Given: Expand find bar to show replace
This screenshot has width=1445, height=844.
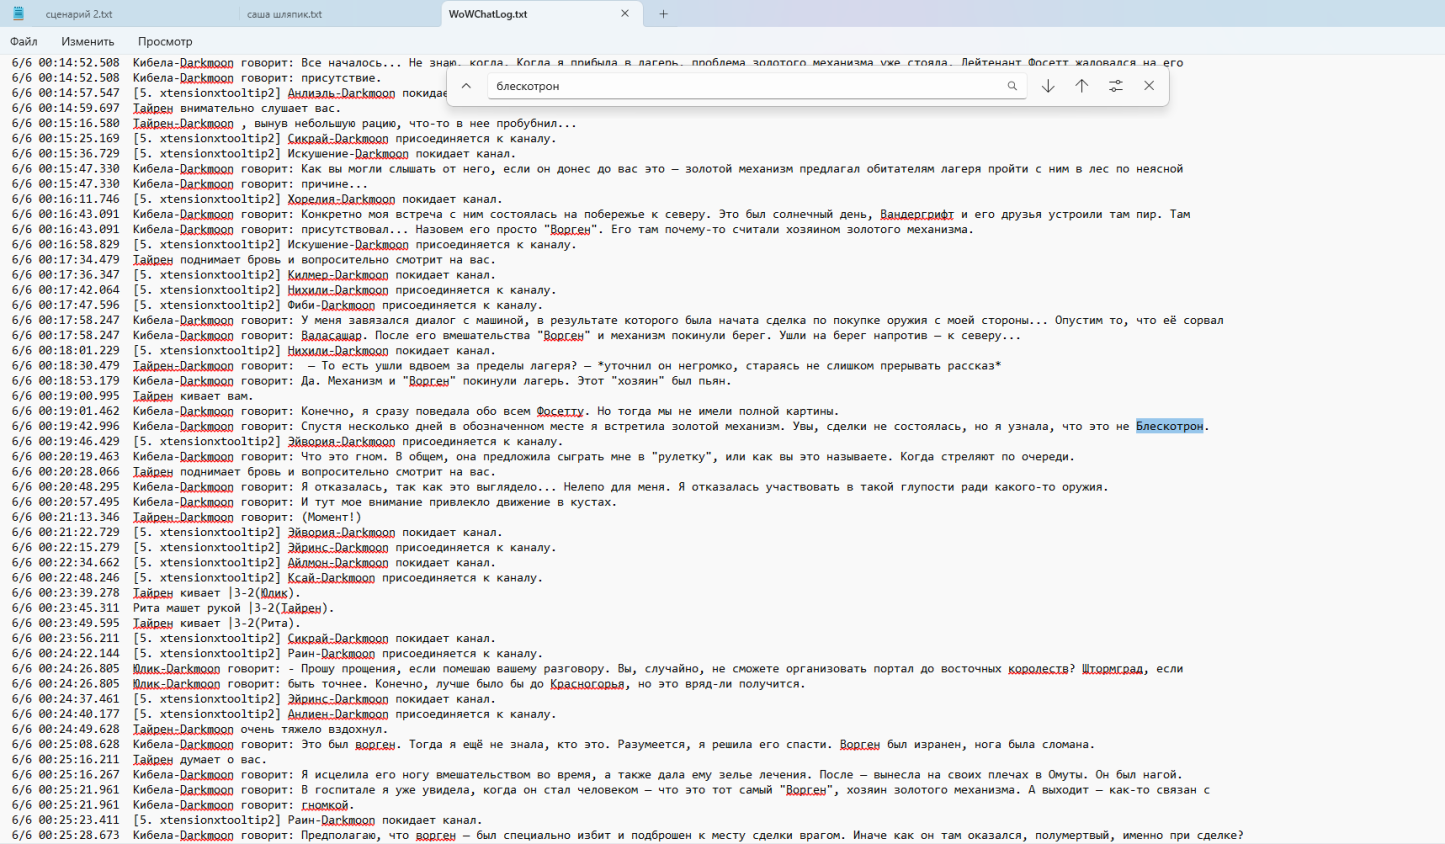Looking at the screenshot, I should click(x=466, y=86).
